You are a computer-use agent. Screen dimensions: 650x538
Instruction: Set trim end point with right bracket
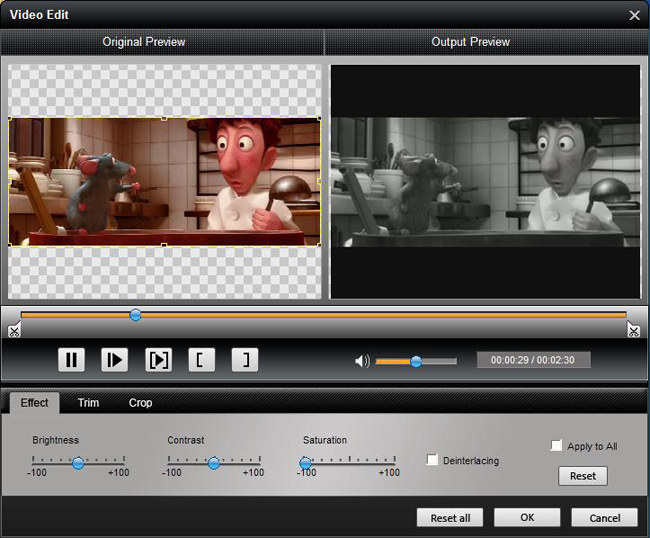(245, 360)
